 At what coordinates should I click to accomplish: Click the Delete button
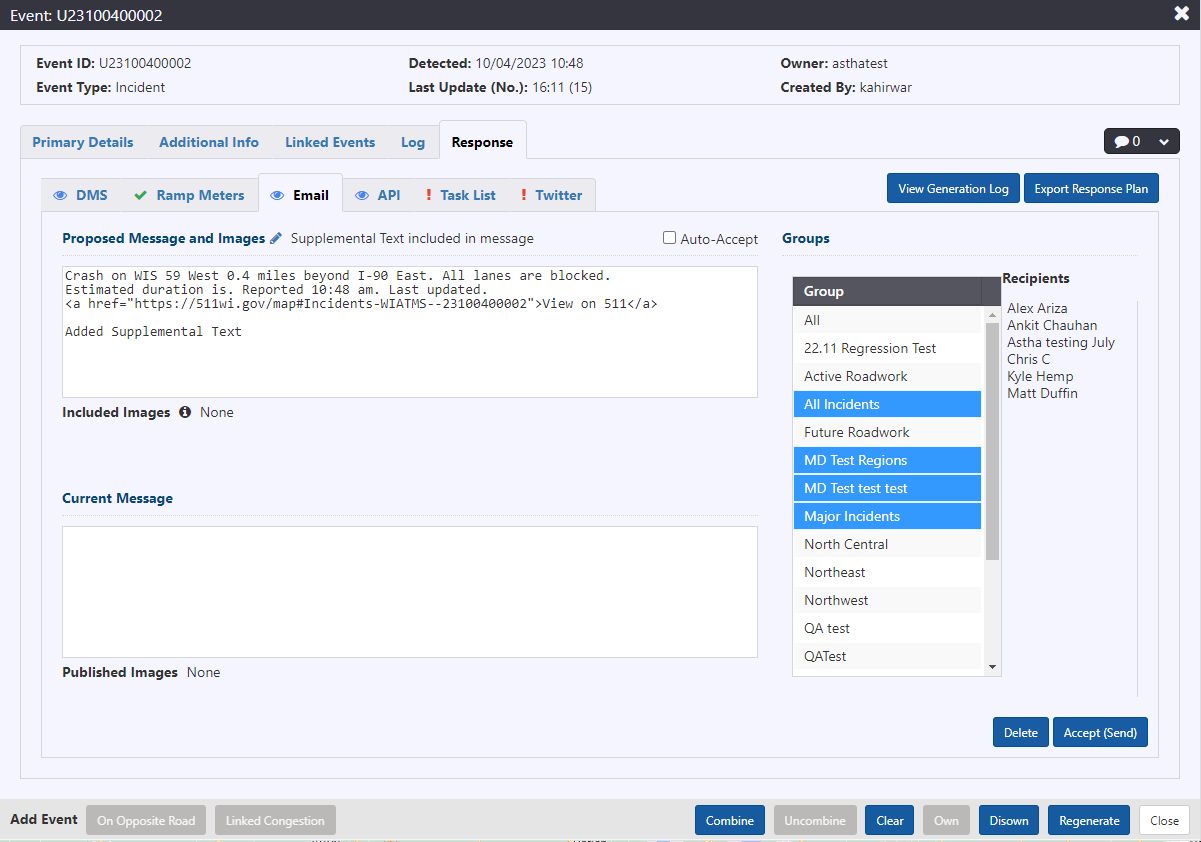coord(1021,732)
